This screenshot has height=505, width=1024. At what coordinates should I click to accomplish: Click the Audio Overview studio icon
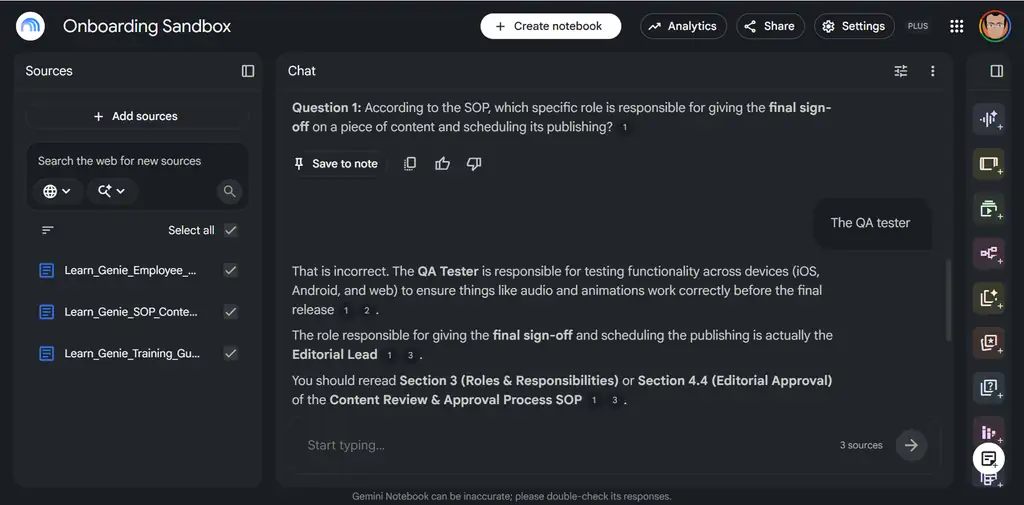(x=989, y=119)
